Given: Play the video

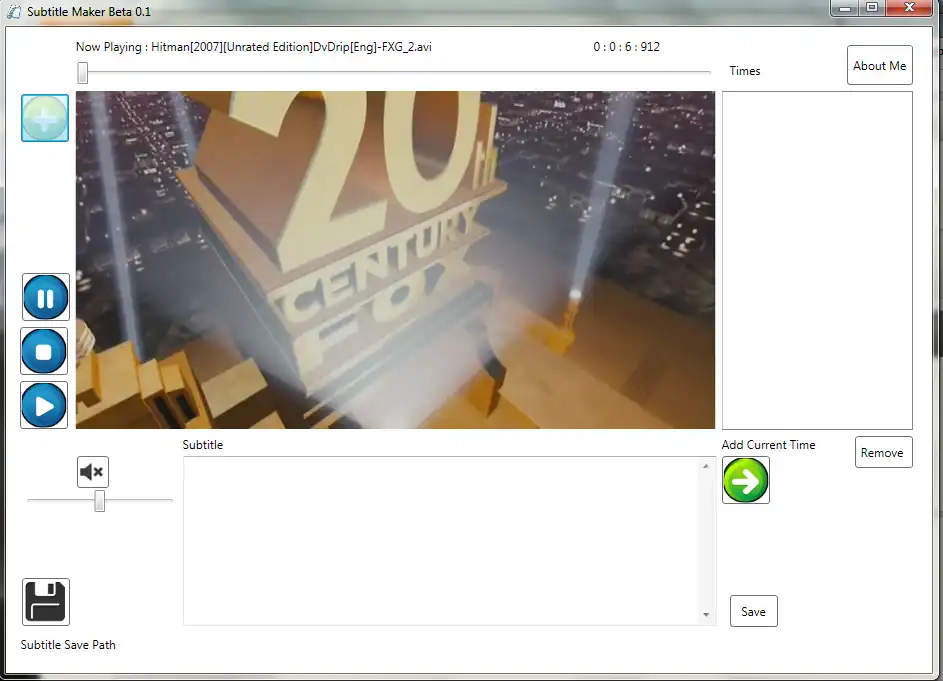Looking at the screenshot, I should point(44,405).
